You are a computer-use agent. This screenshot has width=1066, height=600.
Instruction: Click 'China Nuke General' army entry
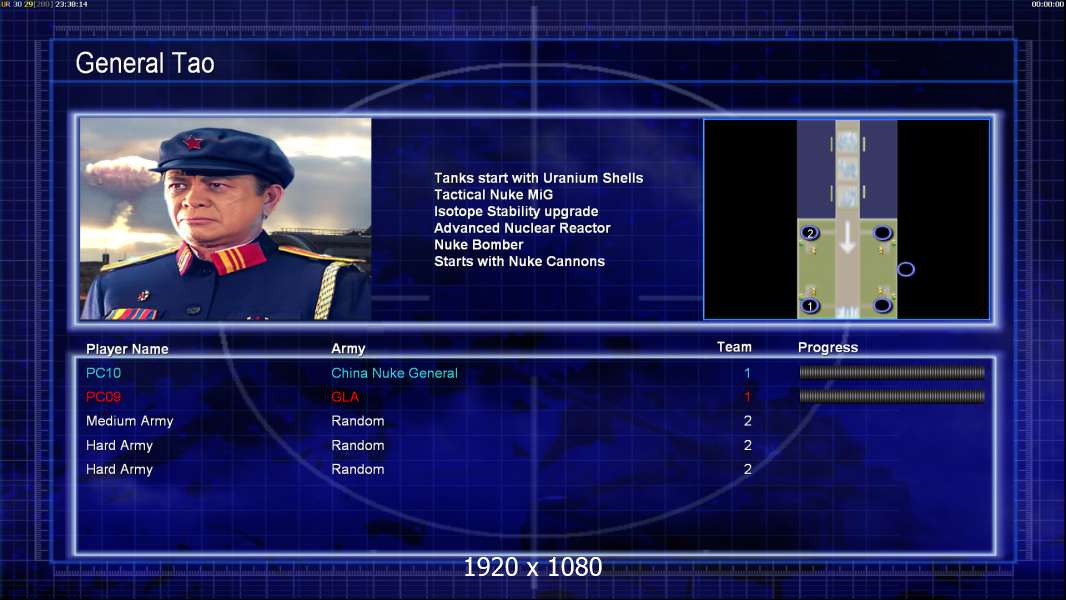tap(394, 372)
